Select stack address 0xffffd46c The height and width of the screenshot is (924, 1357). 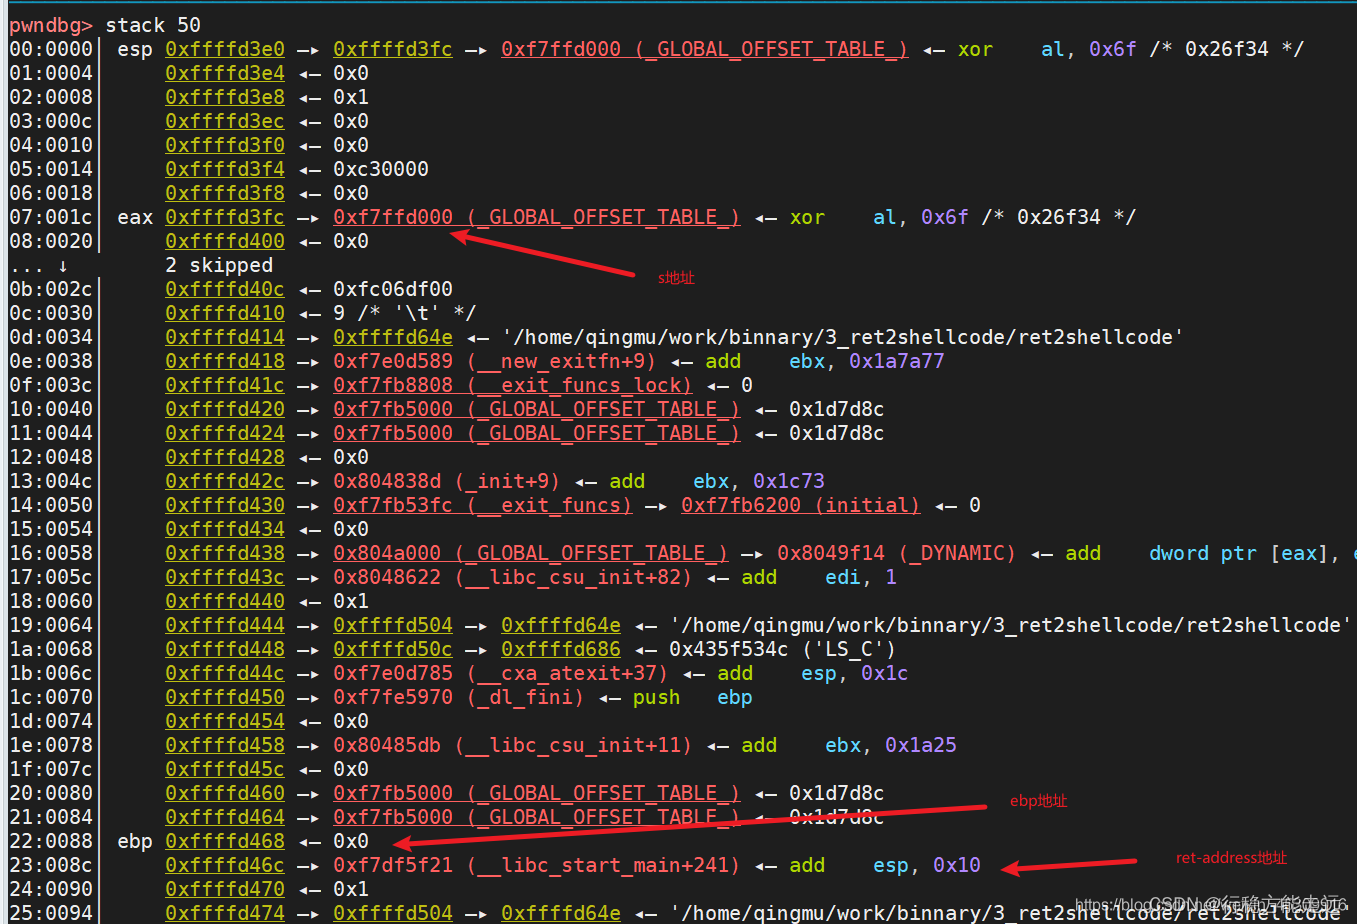click(x=225, y=865)
